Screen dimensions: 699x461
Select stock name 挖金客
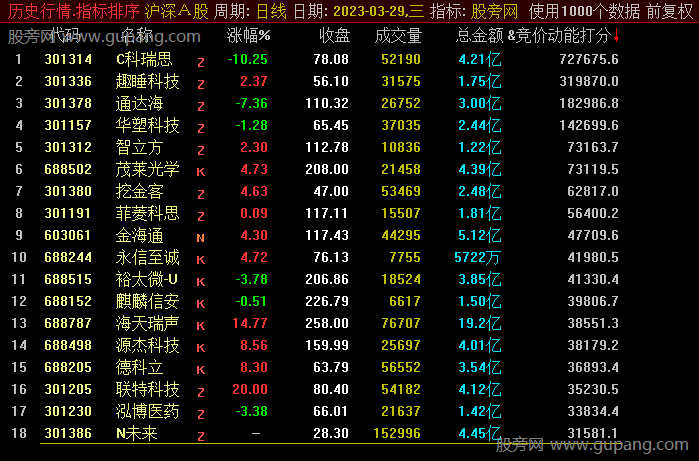point(140,191)
